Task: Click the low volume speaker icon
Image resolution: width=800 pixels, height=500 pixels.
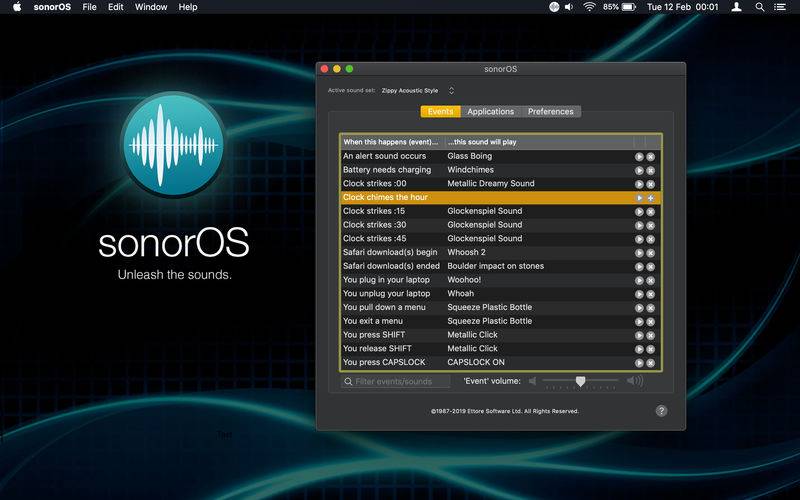Action: coord(533,381)
